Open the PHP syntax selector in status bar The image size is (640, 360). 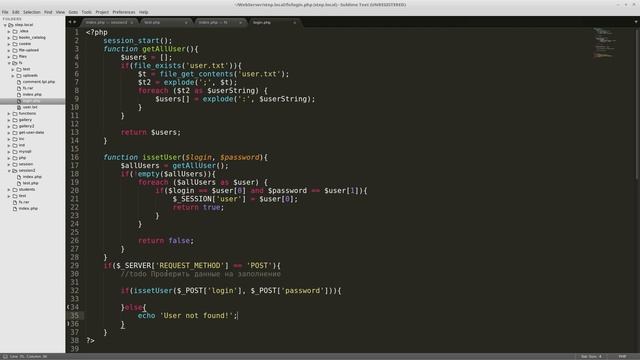(x=622, y=357)
